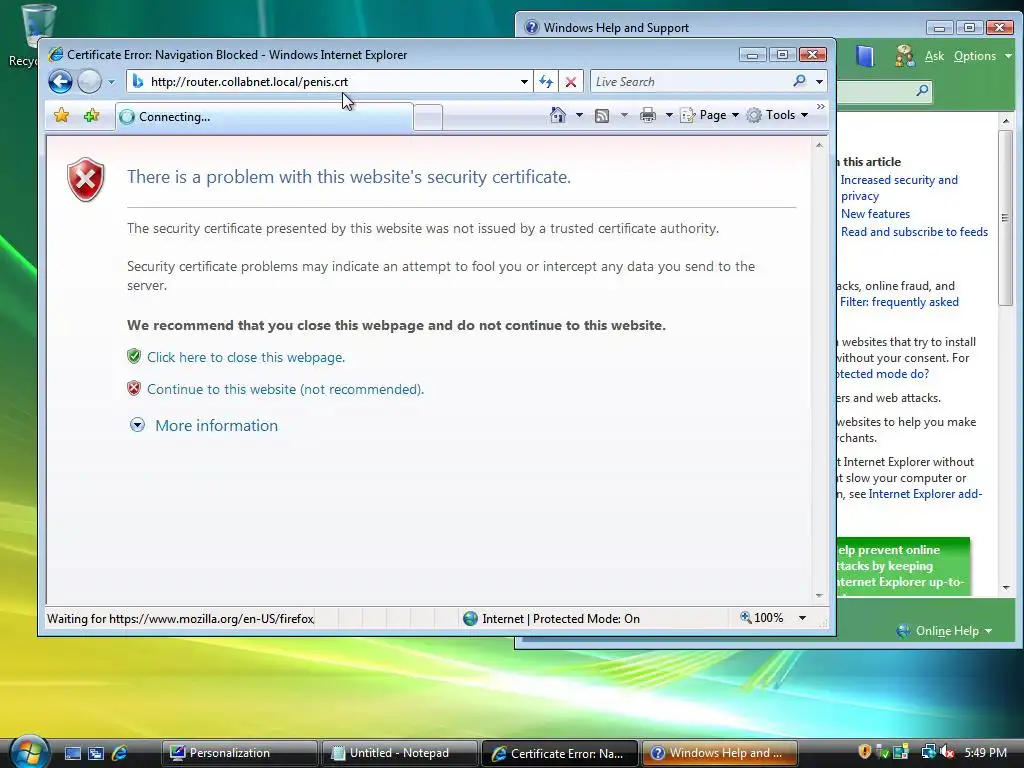Click the Add to Favorites star-plus icon
This screenshot has width=1024, height=768.
click(91, 116)
